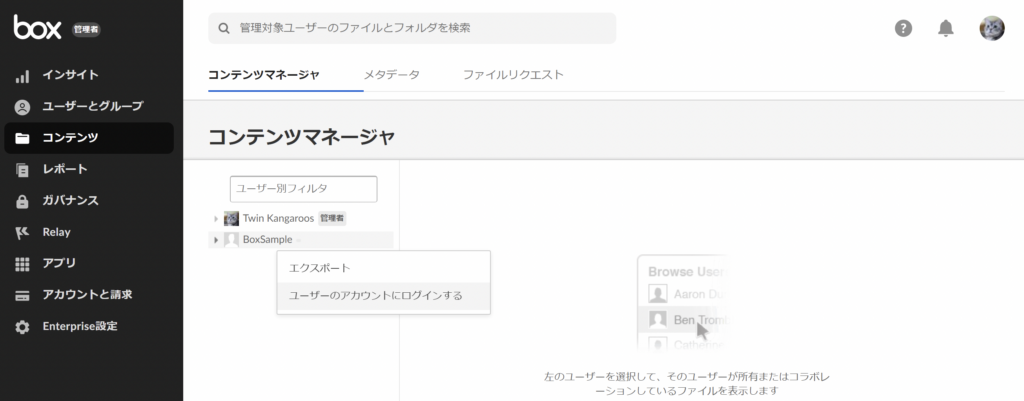1024x401 pixels.
Task: Open the help question mark icon
Action: (x=903, y=28)
